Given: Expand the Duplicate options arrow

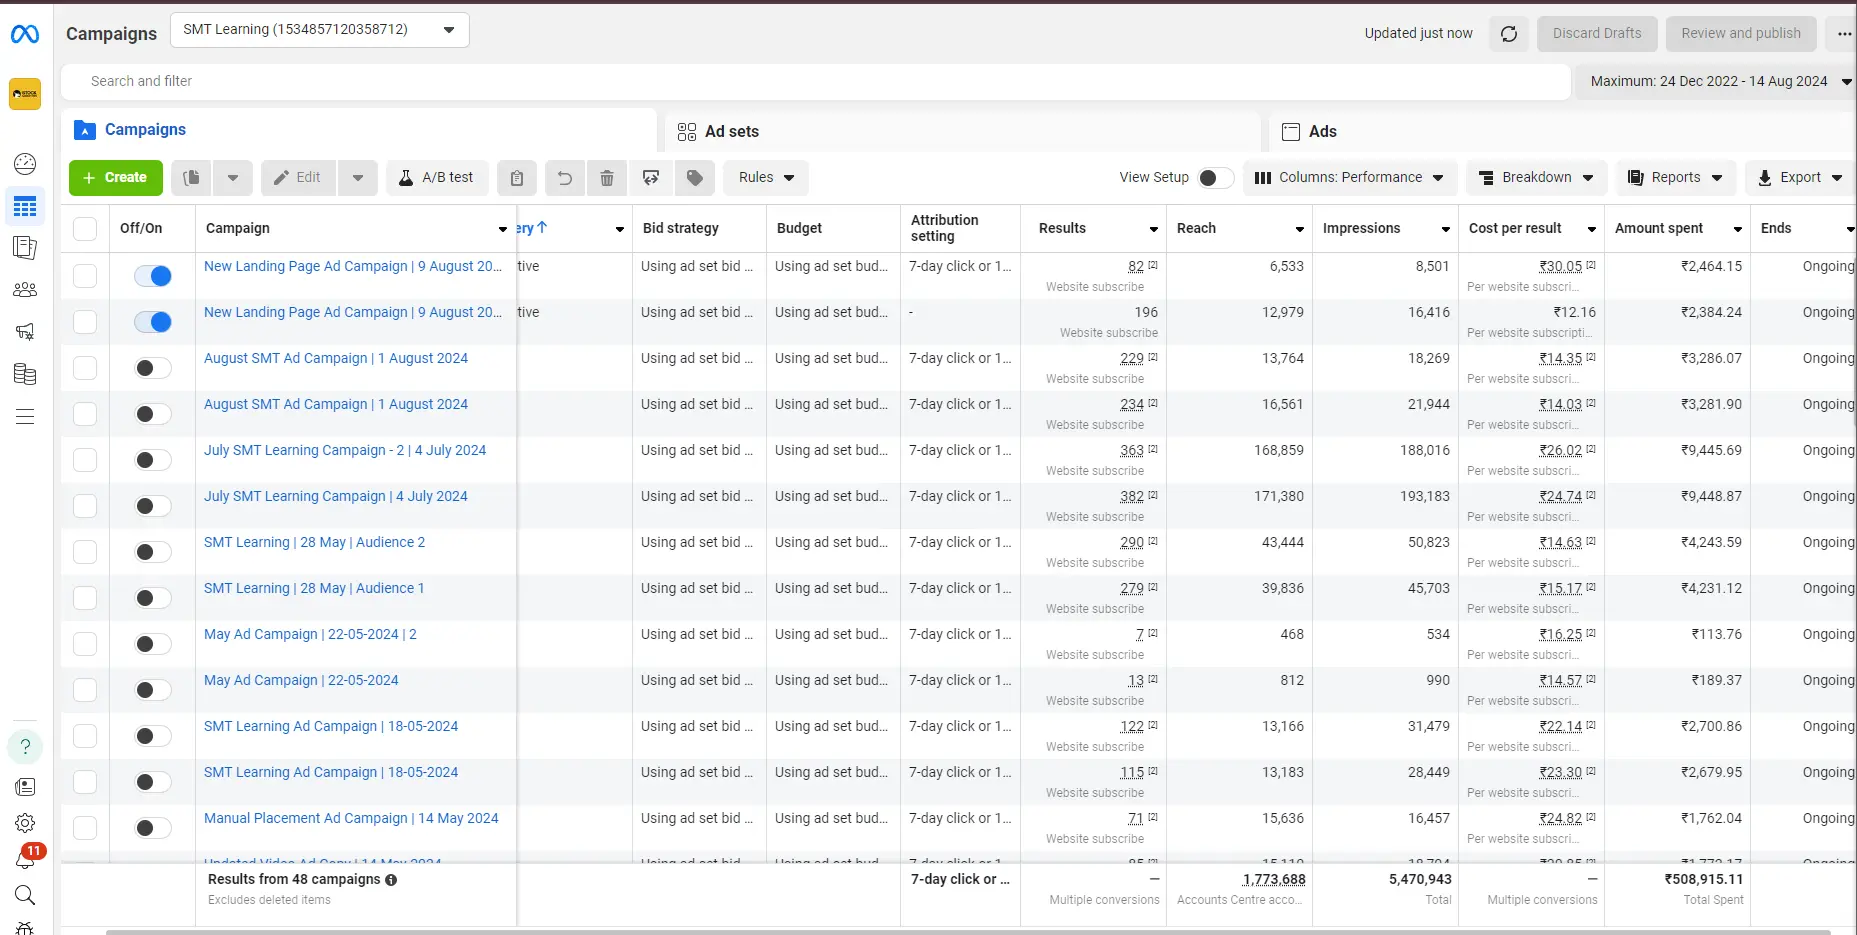Looking at the screenshot, I should 233,178.
